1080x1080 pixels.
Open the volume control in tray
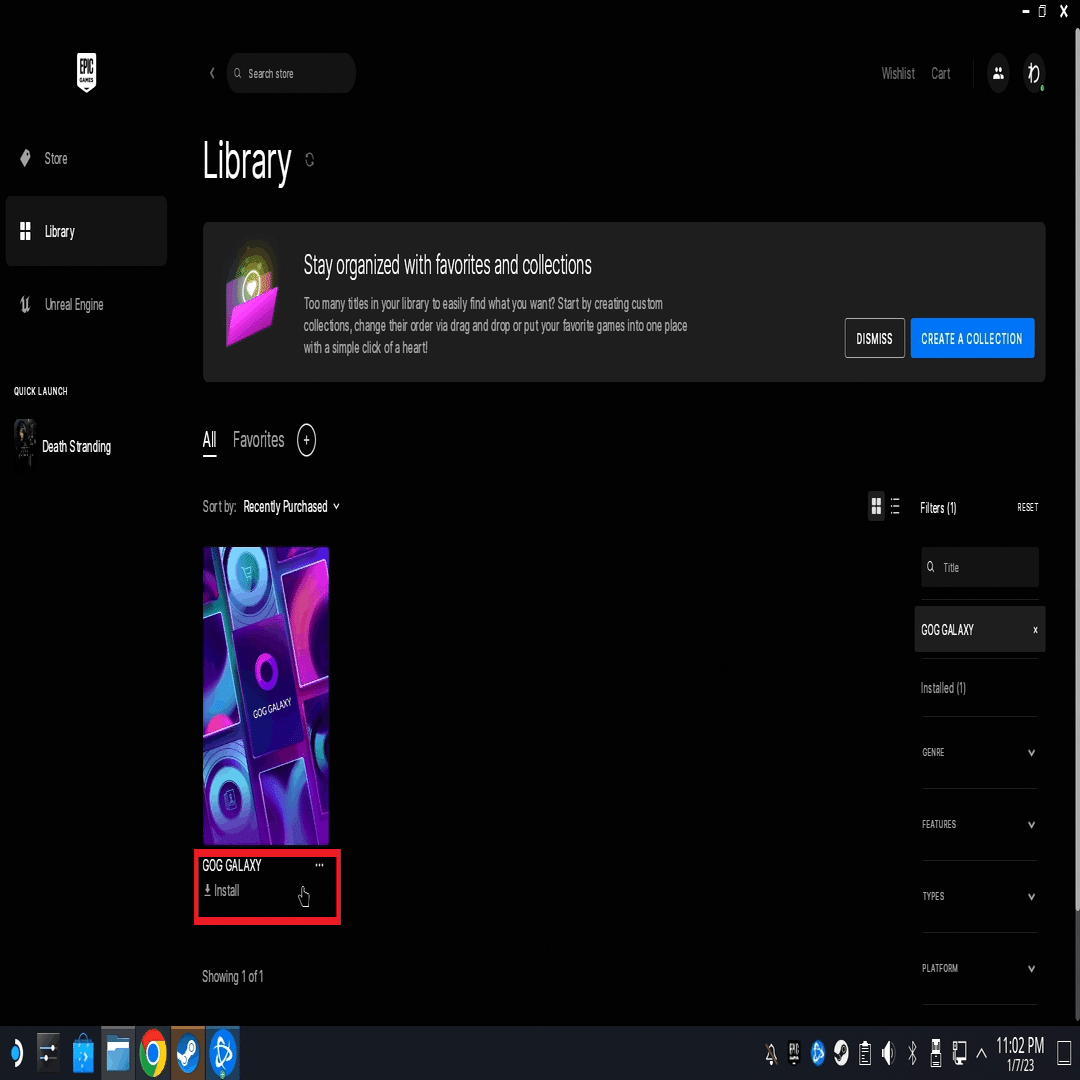coord(889,1052)
